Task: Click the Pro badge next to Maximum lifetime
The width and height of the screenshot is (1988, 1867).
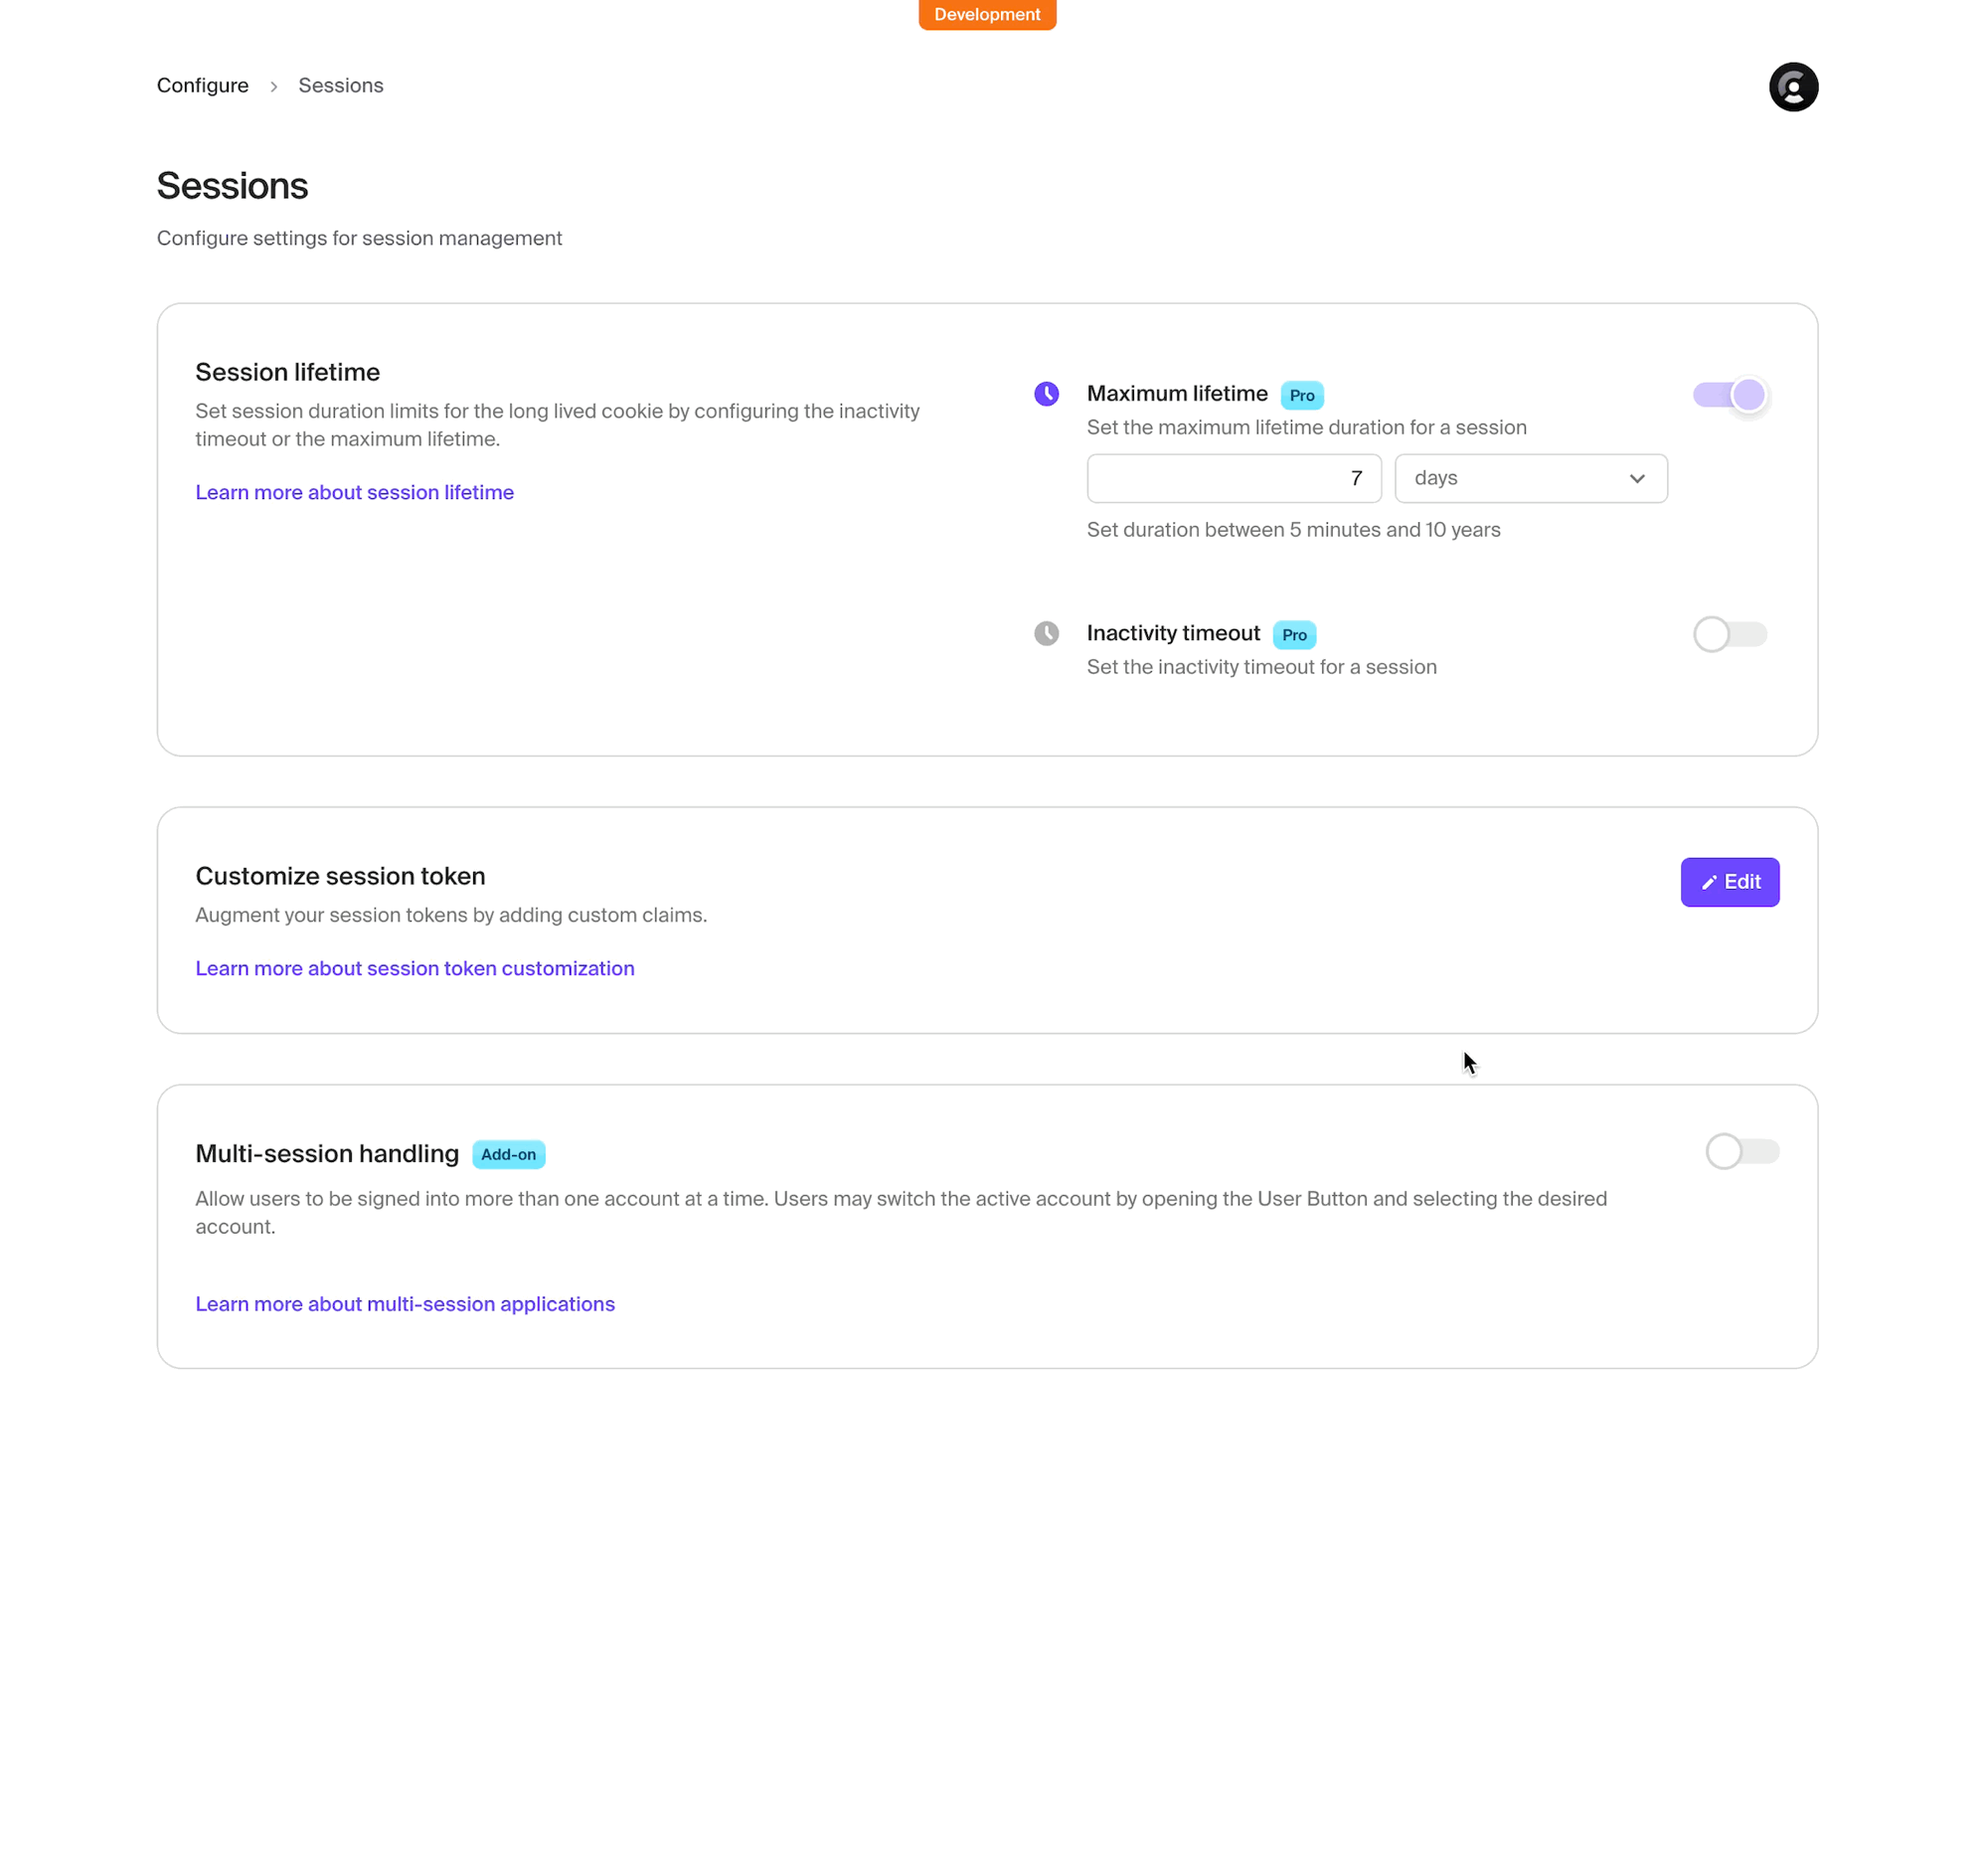Action: [1301, 395]
